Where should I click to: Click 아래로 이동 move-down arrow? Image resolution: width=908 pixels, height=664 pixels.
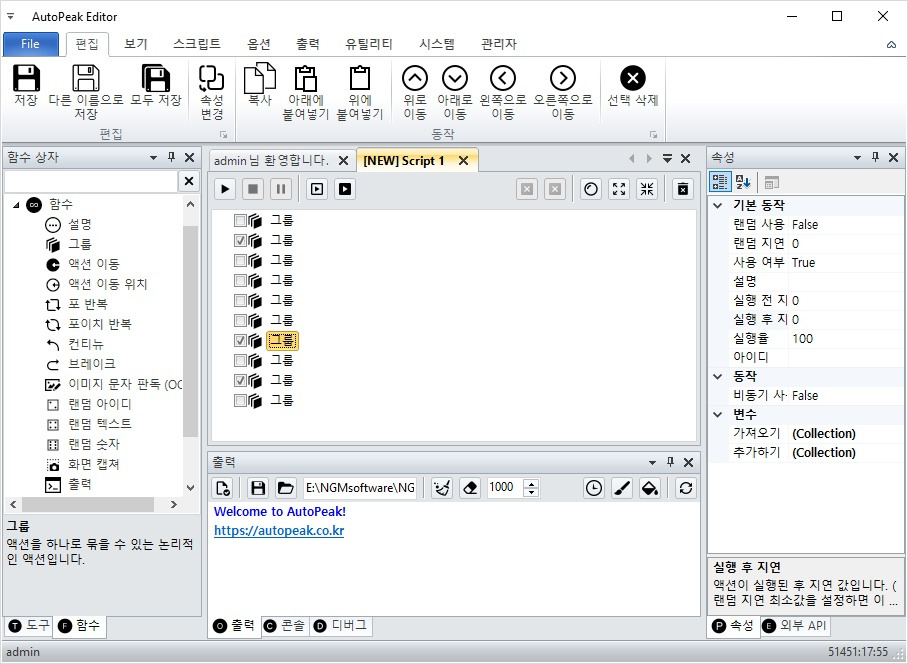[x=455, y=78]
